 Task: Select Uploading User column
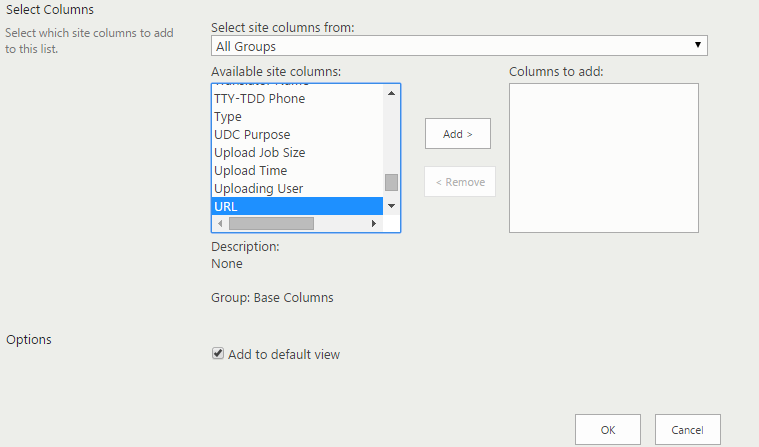(259, 189)
